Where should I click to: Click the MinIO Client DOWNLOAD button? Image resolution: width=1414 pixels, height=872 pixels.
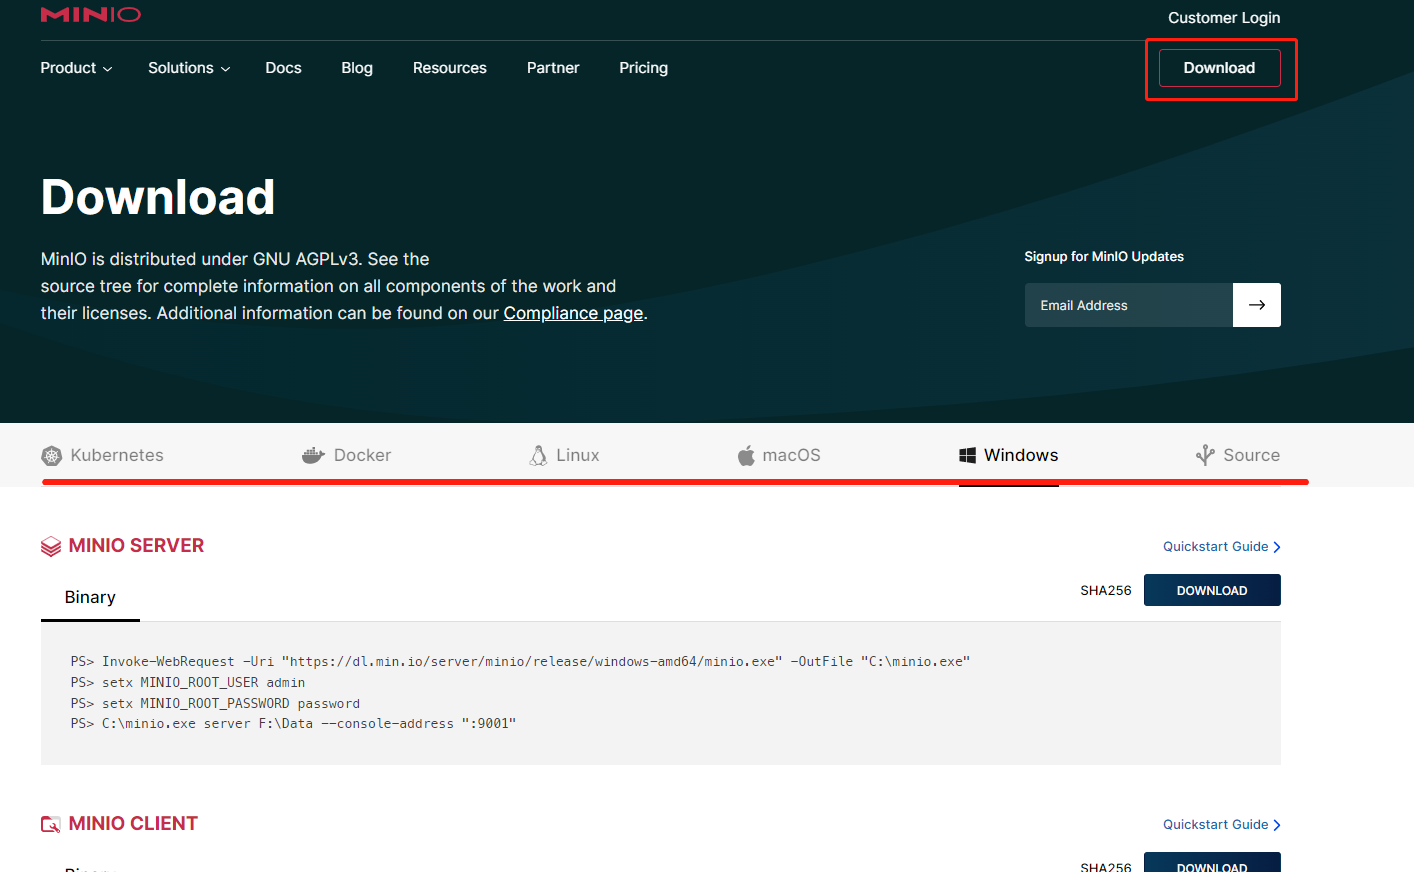1212,864
